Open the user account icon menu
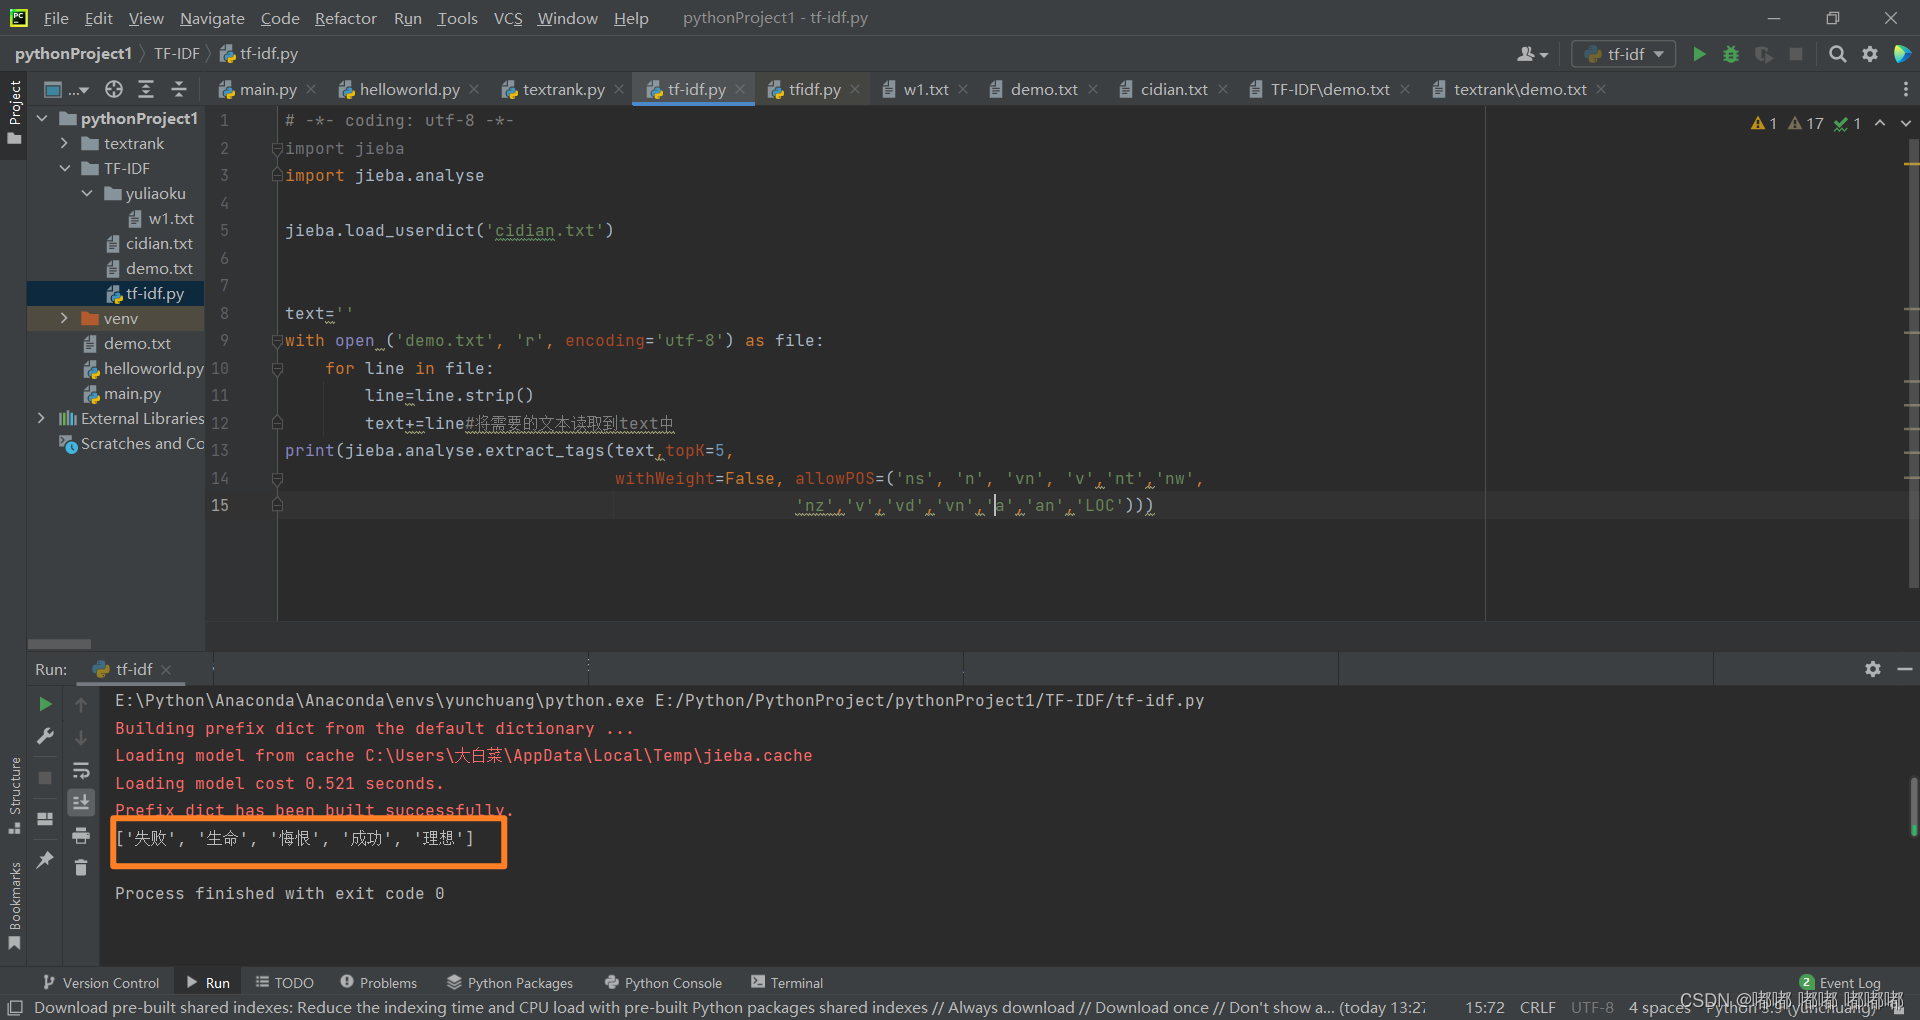 (x=1532, y=54)
